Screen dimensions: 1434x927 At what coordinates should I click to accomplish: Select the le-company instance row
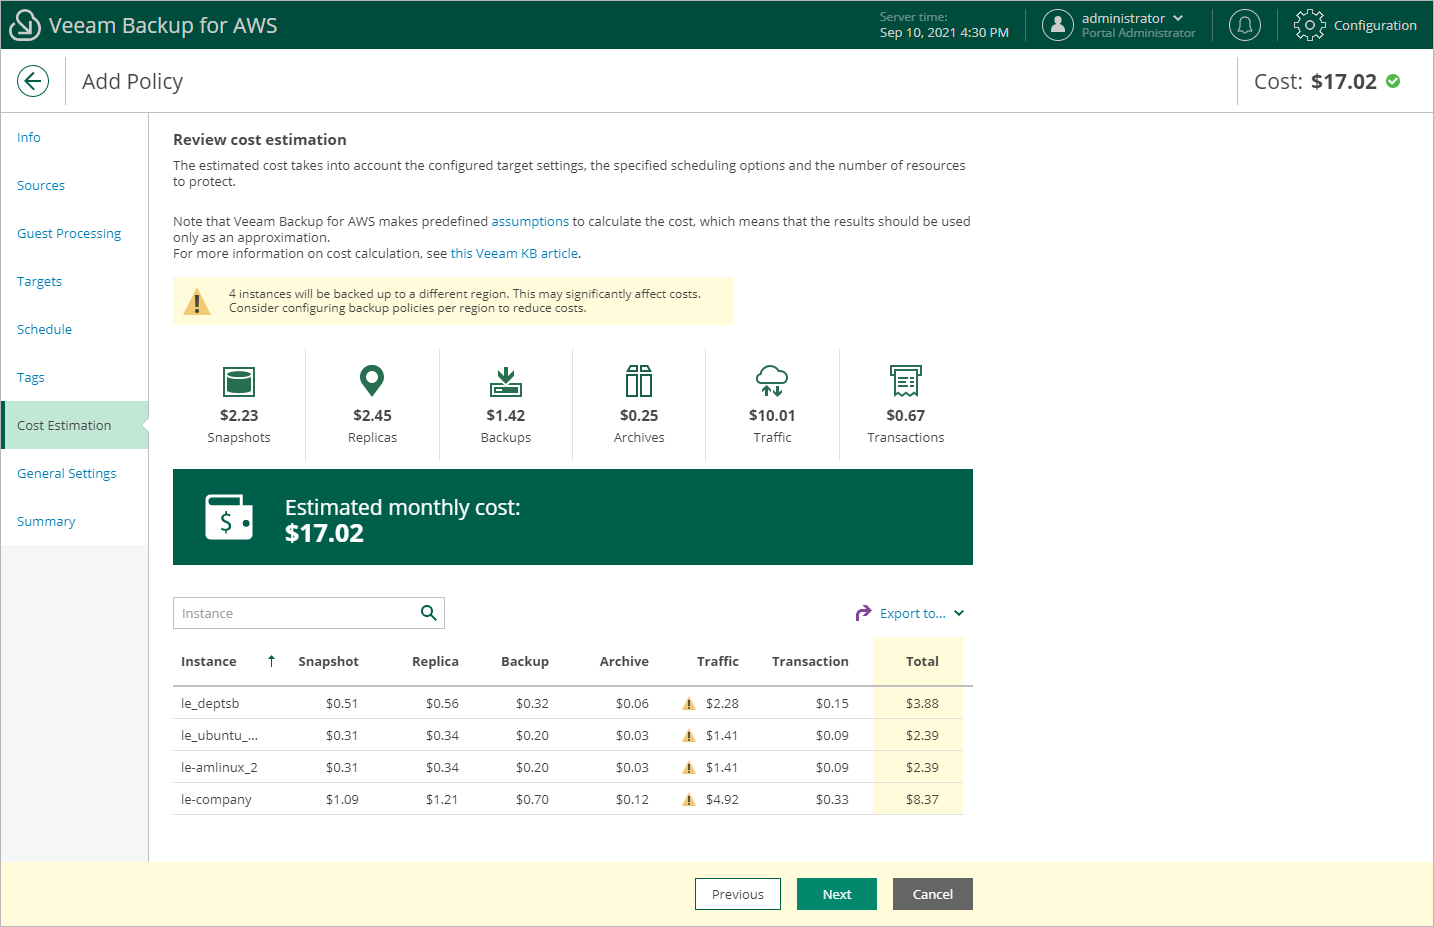[x=568, y=799]
